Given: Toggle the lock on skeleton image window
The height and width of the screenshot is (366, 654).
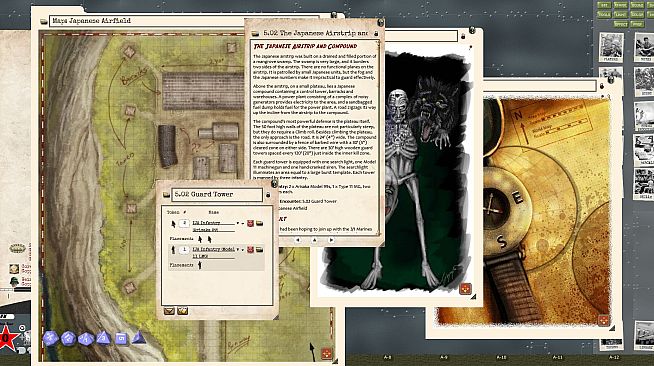Looking at the screenshot, I should 463,37.
